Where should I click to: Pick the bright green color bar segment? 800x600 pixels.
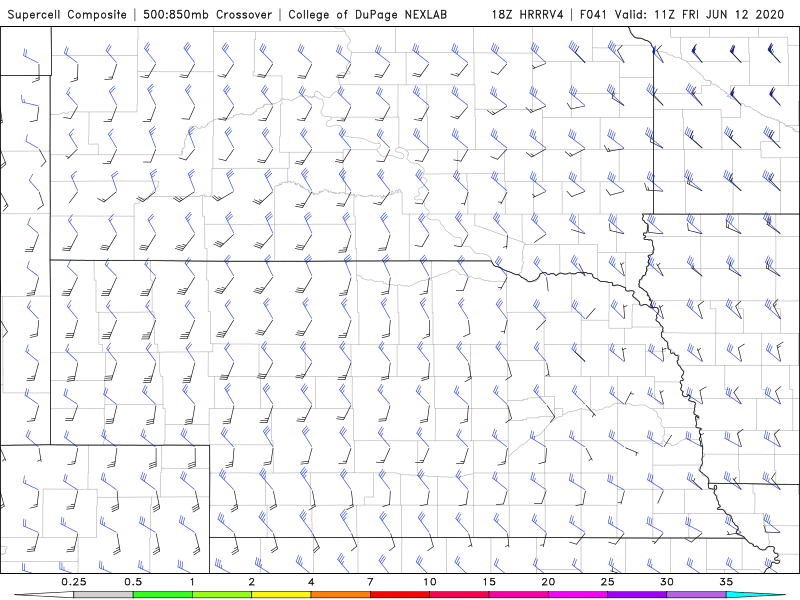(163, 595)
